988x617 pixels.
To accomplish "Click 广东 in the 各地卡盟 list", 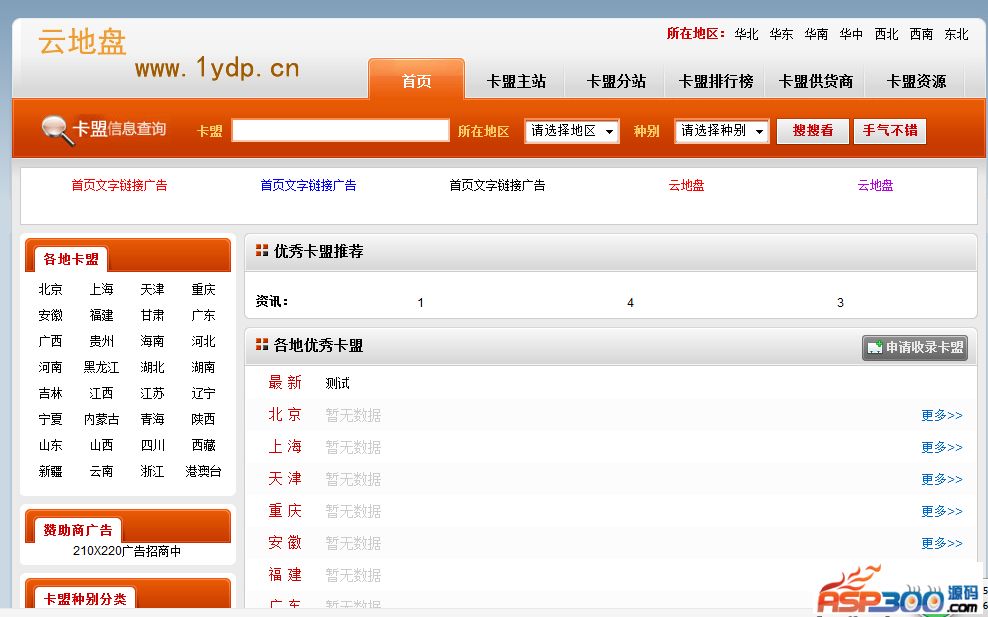I will click(204, 314).
